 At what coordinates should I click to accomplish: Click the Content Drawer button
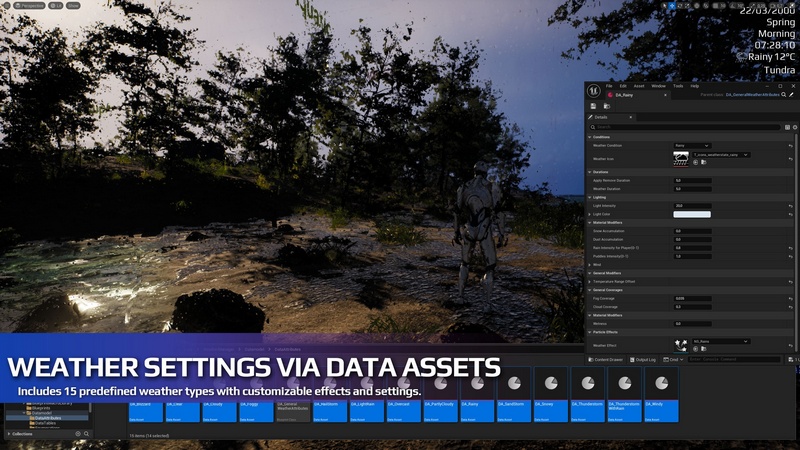tap(608, 359)
